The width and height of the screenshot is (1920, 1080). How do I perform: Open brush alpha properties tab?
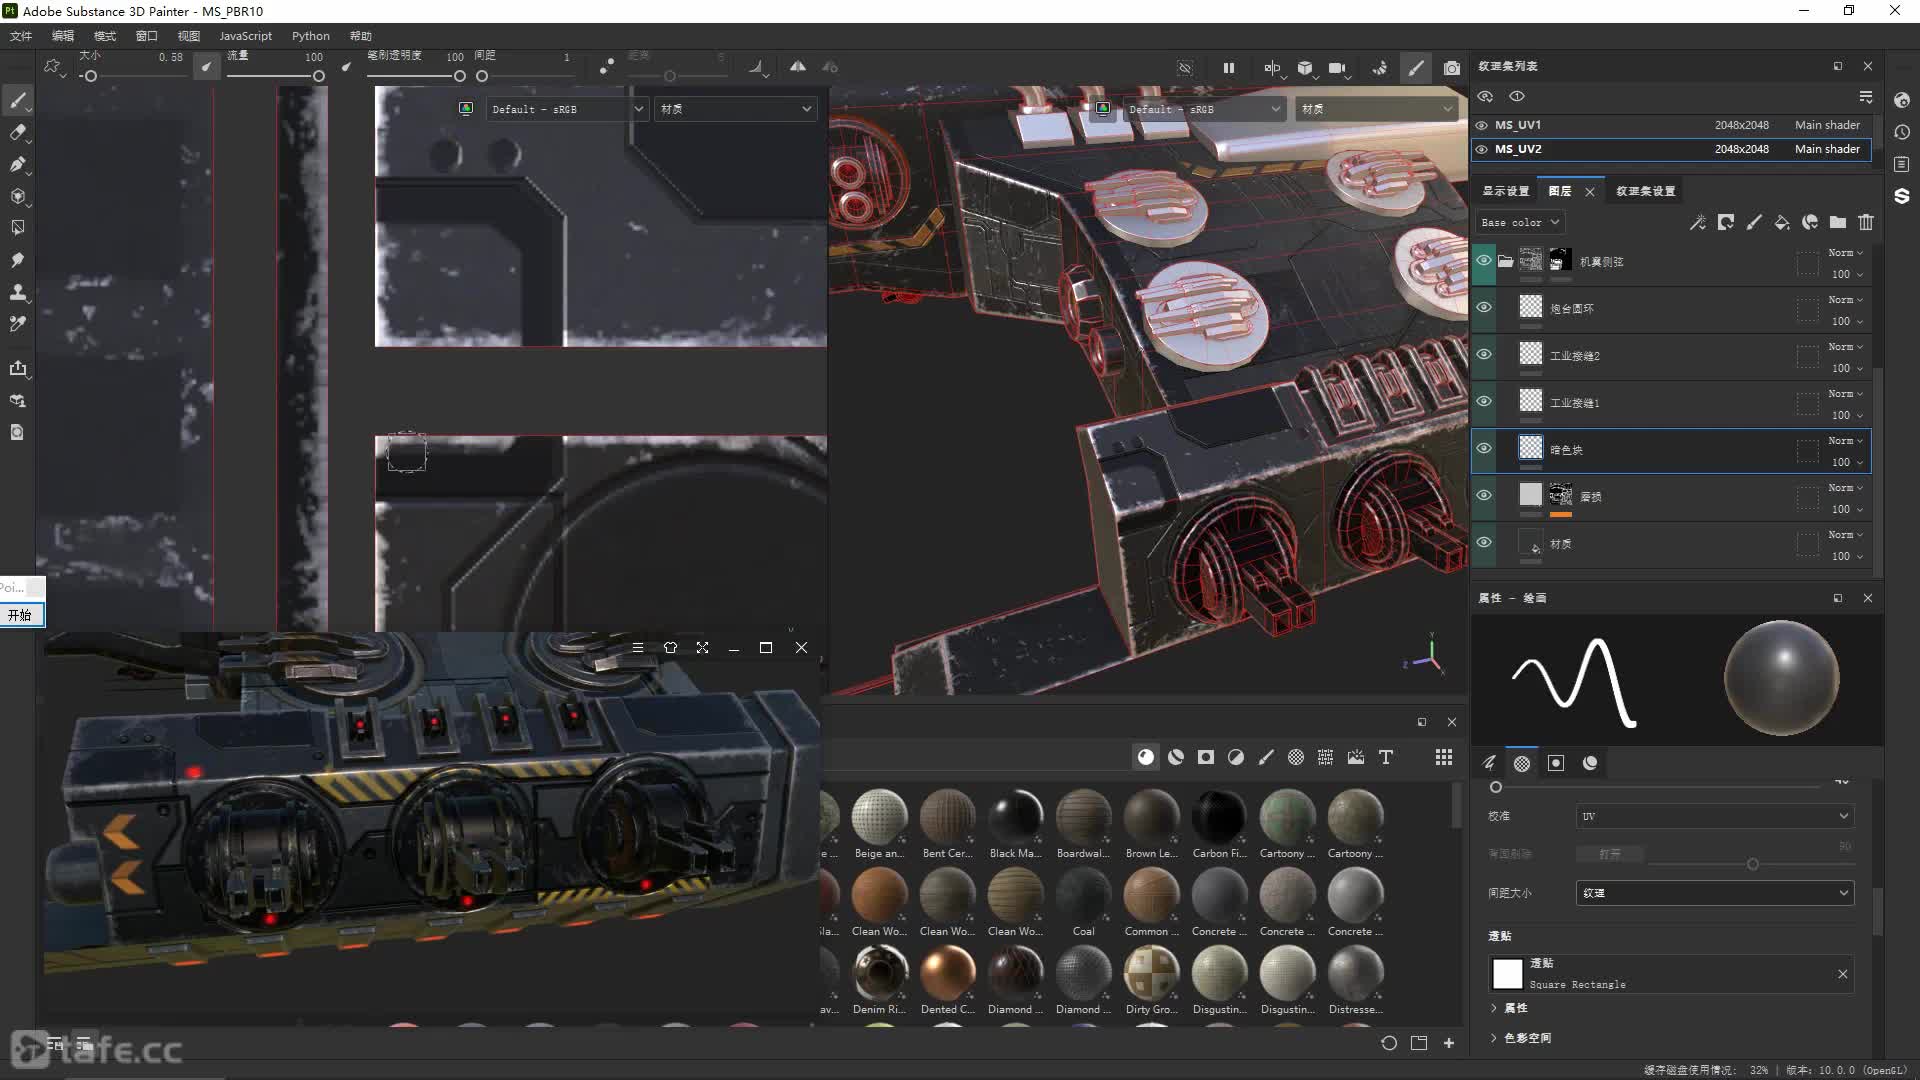pyautogui.click(x=1522, y=763)
